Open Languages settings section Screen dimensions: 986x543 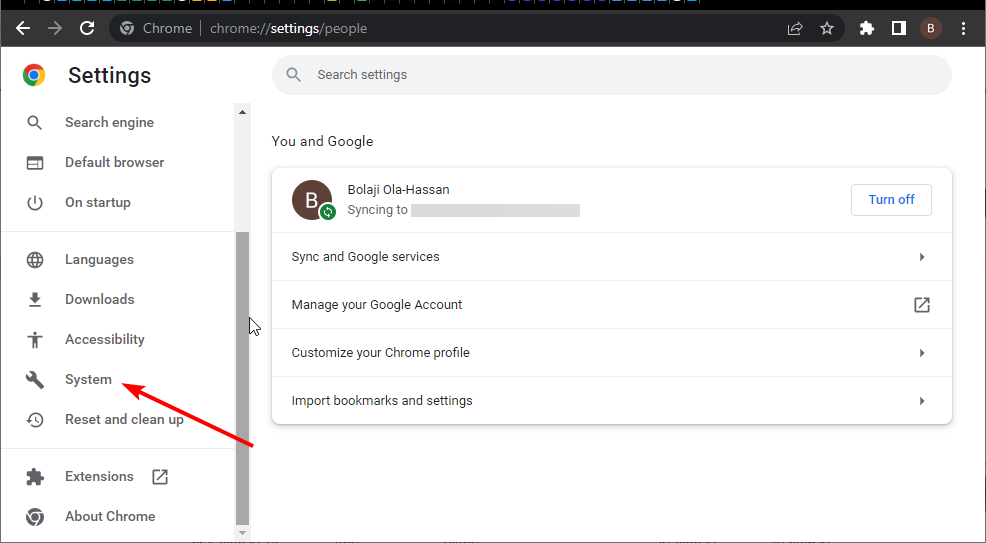point(99,260)
